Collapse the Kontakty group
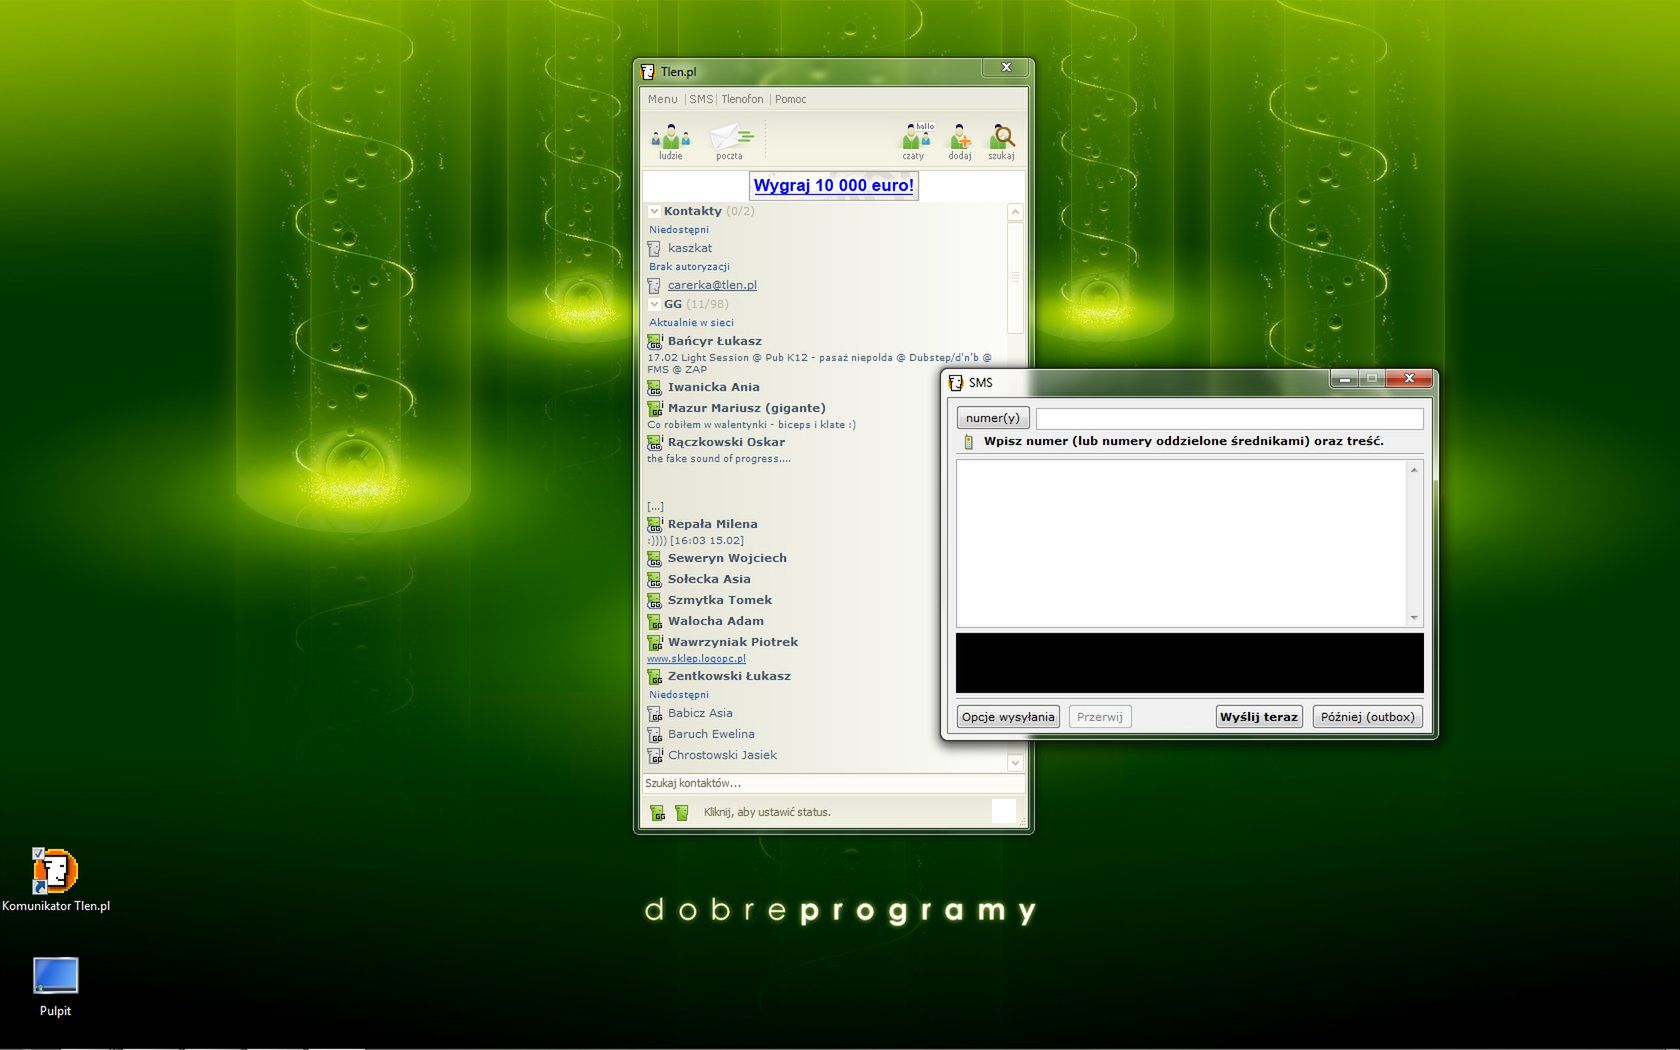Viewport: 1680px width, 1050px height. click(654, 211)
